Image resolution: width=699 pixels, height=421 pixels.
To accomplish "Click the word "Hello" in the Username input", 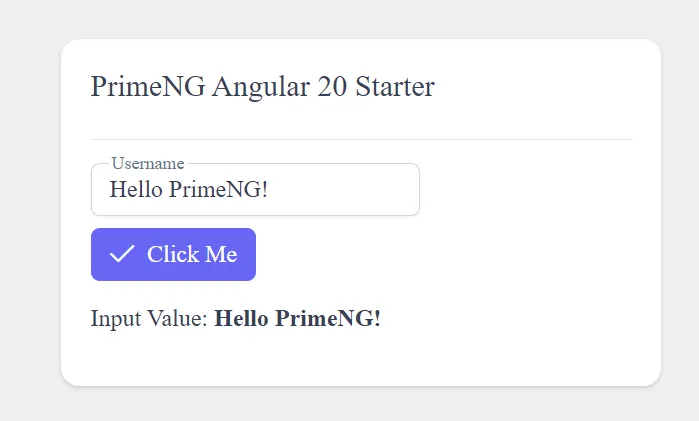I will [x=136, y=189].
